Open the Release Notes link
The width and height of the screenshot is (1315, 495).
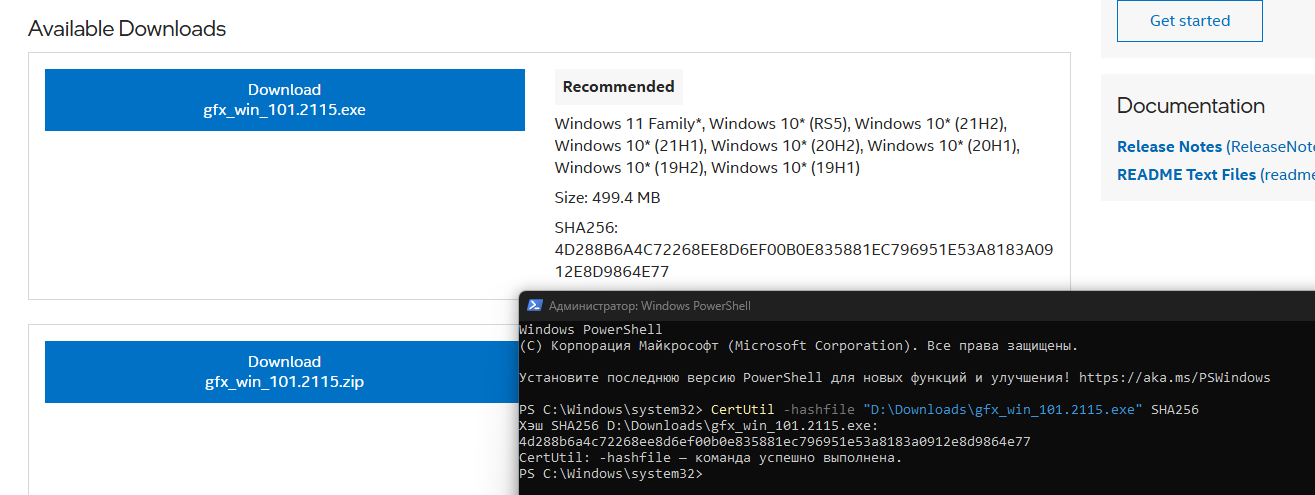[x=1169, y=147]
